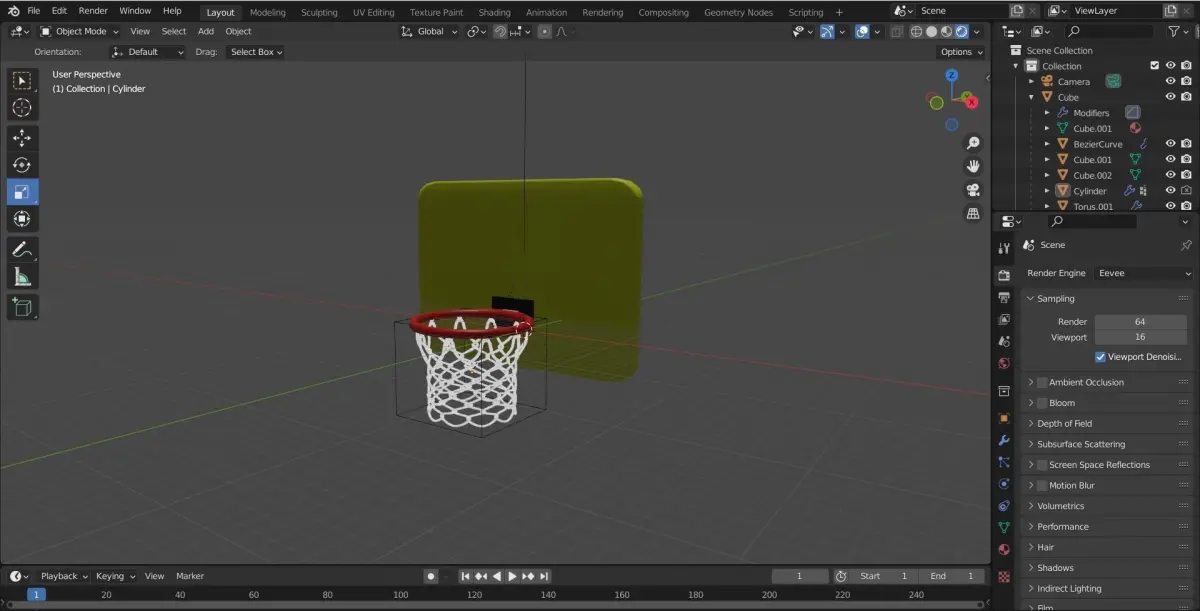Toggle snapping magnet icon in the header
Viewport: 1200px width, 611px height.
(500, 31)
